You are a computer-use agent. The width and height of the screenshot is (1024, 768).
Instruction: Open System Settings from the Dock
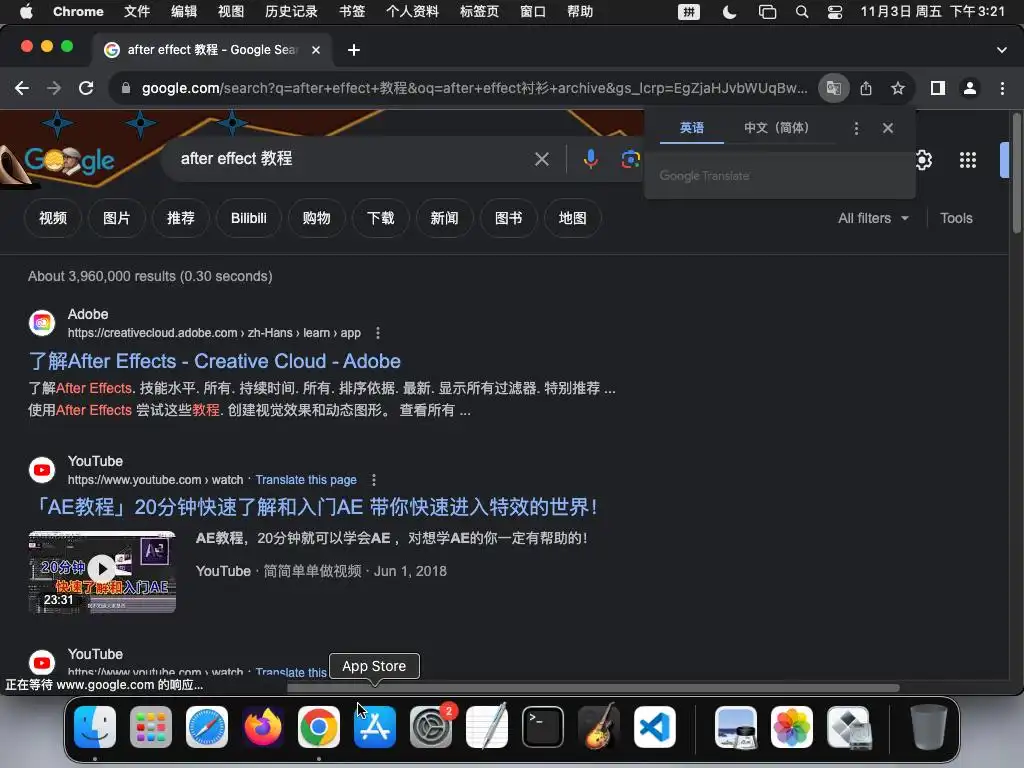click(x=431, y=727)
